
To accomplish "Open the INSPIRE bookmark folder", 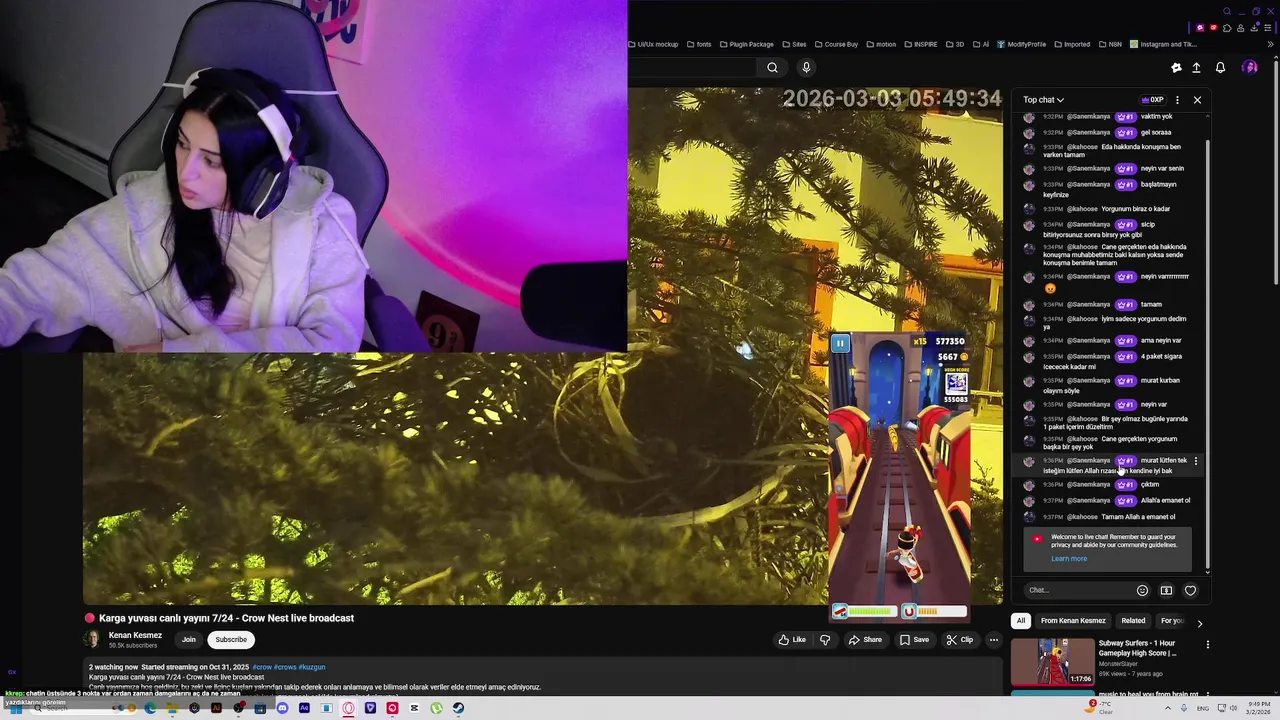I will click(921, 44).
